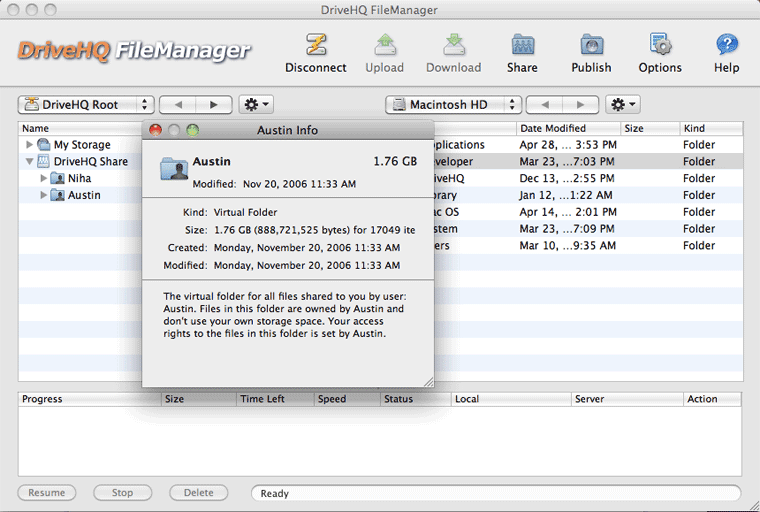760x512 pixels.
Task: Select the local row dated Dec 13
Action: point(588,178)
